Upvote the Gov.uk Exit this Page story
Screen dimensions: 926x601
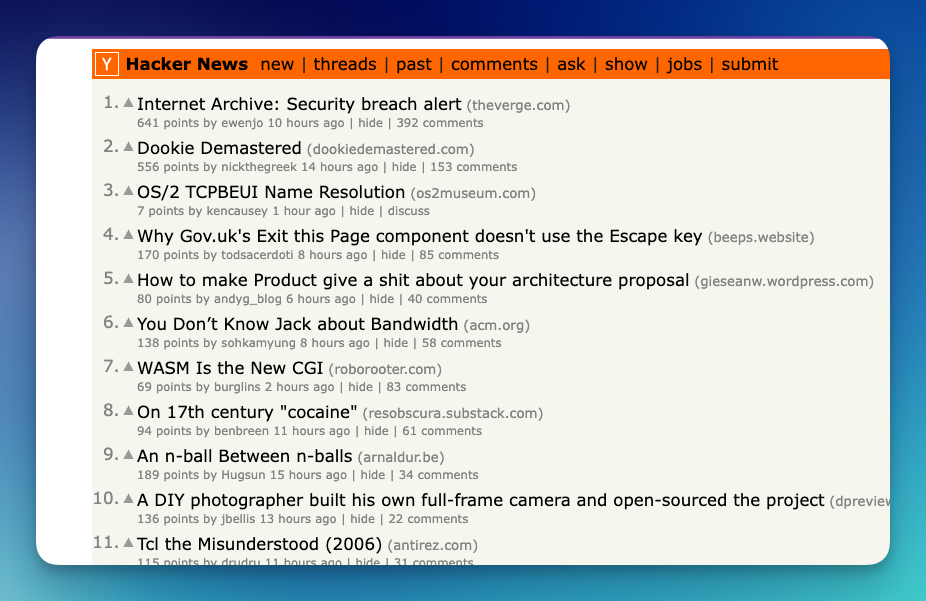pyautogui.click(x=128, y=234)
